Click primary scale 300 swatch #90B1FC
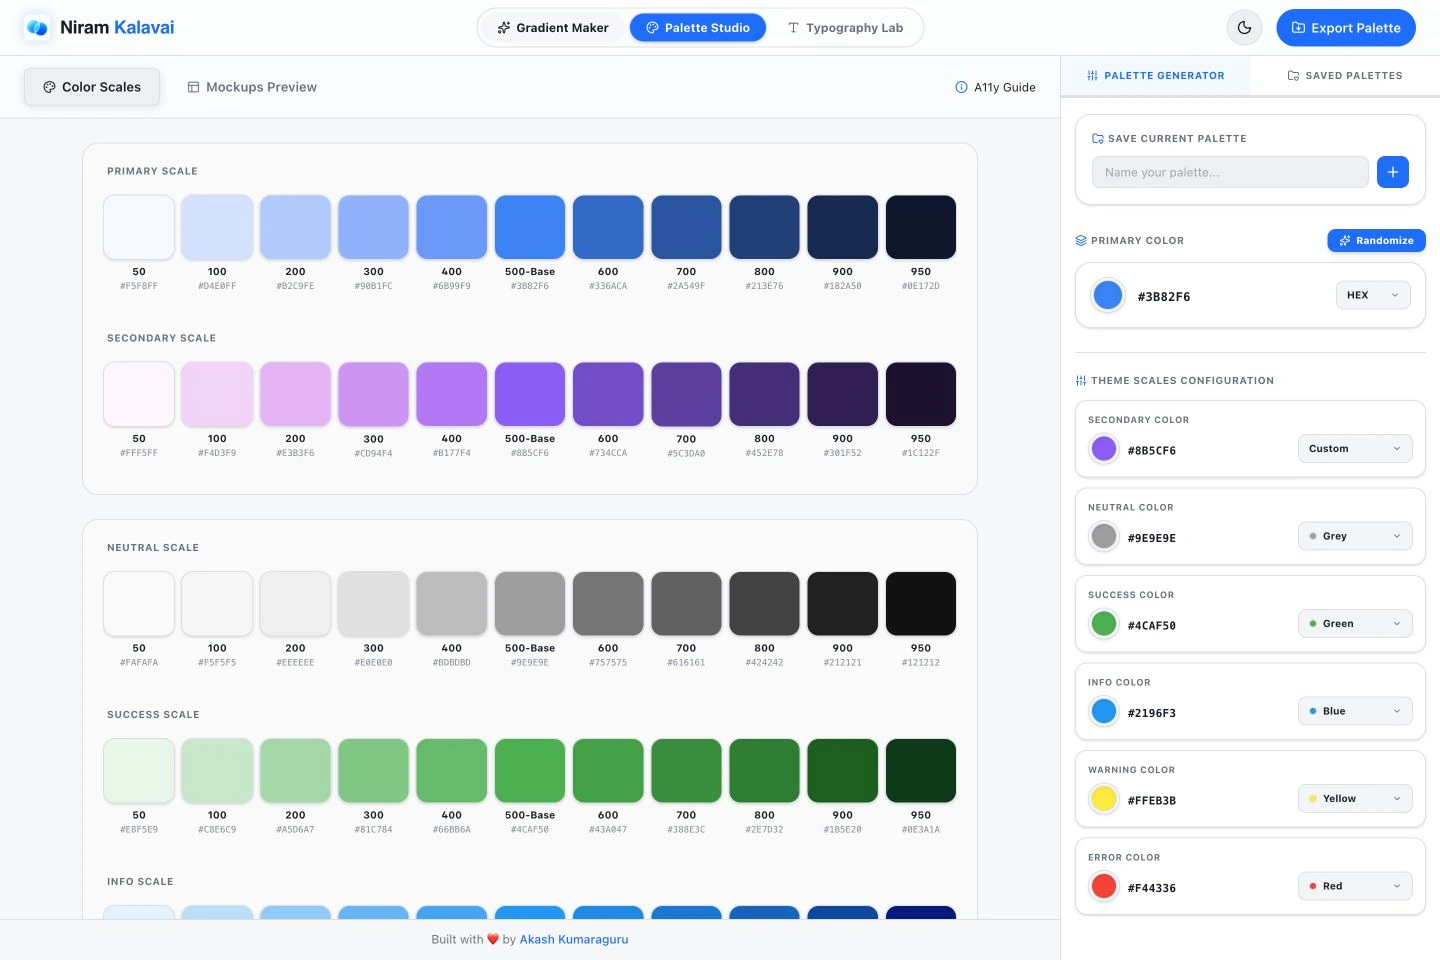The width and height of the screenshot is (1440, 960). click(374, 227)
